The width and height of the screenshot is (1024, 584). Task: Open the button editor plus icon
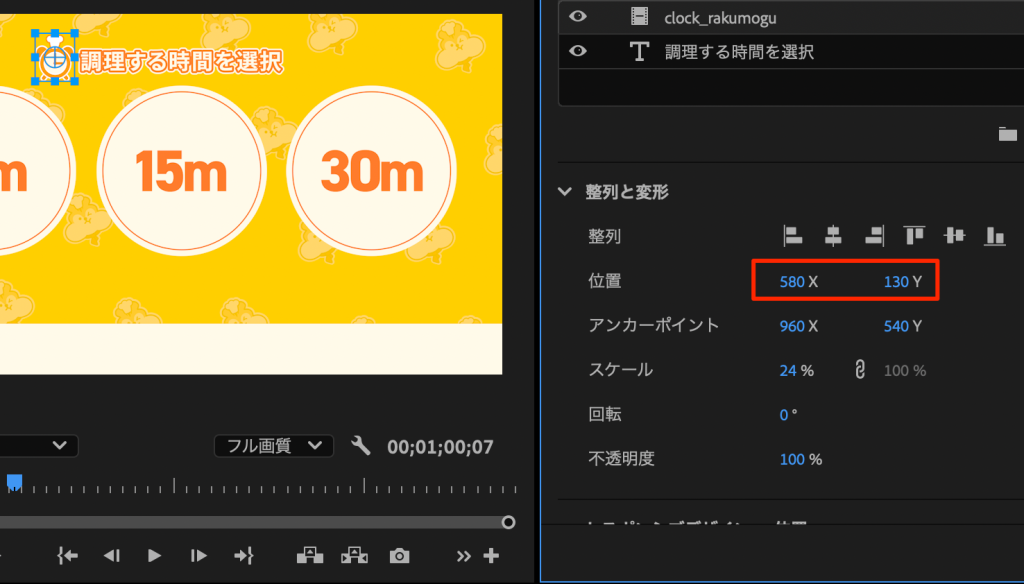pyautogui.click(x=491, y=556)
